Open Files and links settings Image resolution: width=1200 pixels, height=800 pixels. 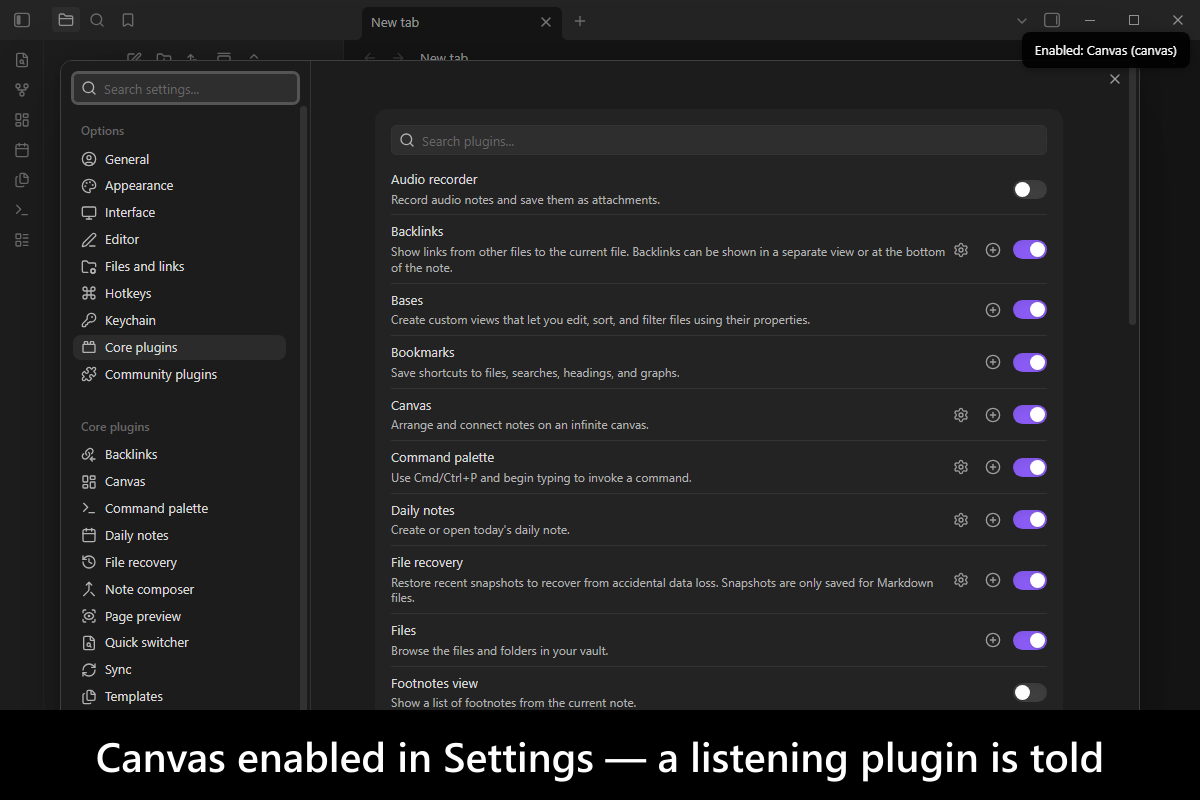point(180,267)
